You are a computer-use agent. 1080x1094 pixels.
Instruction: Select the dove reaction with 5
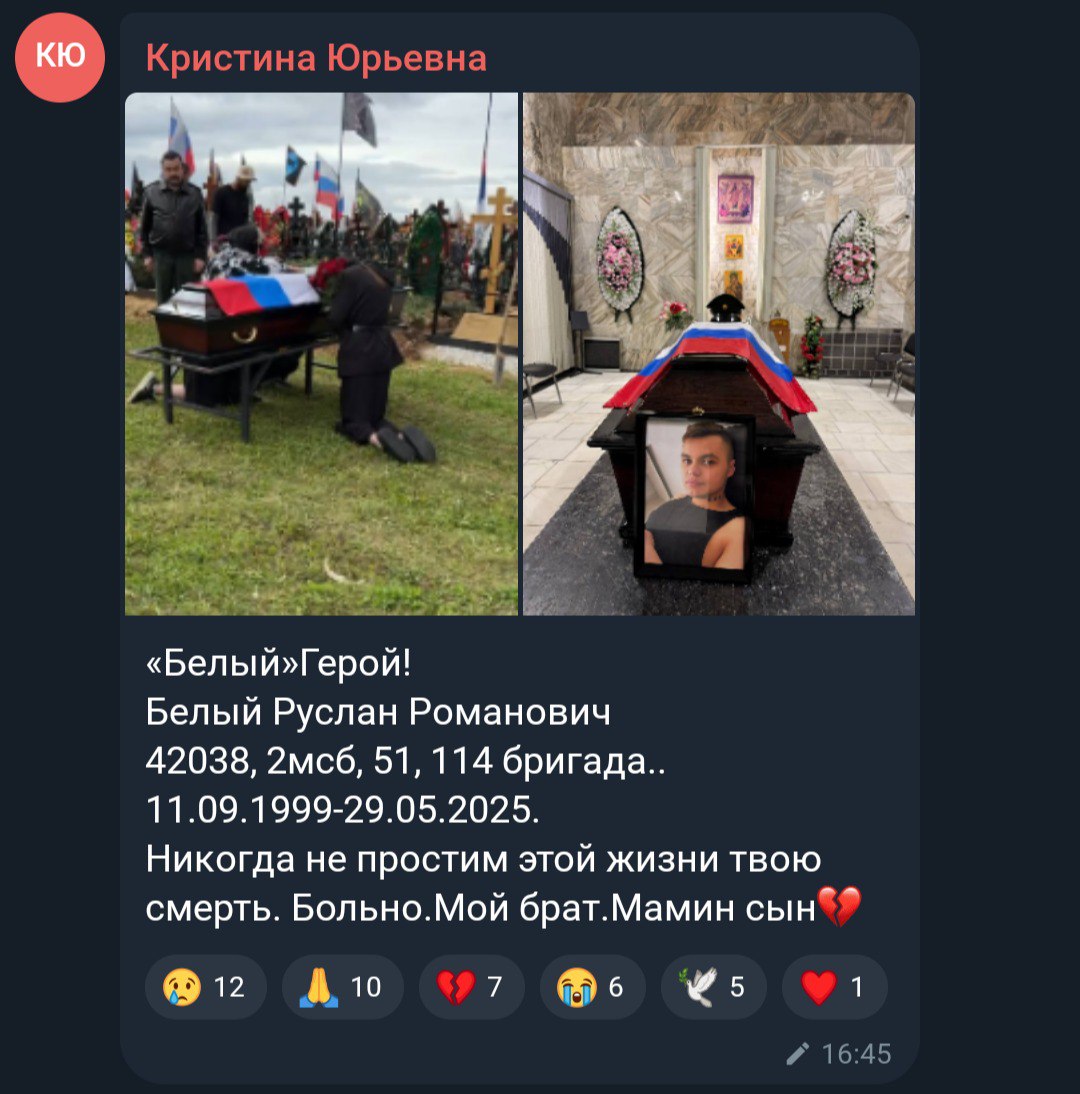pyautogui.click(x=713, y=987)
